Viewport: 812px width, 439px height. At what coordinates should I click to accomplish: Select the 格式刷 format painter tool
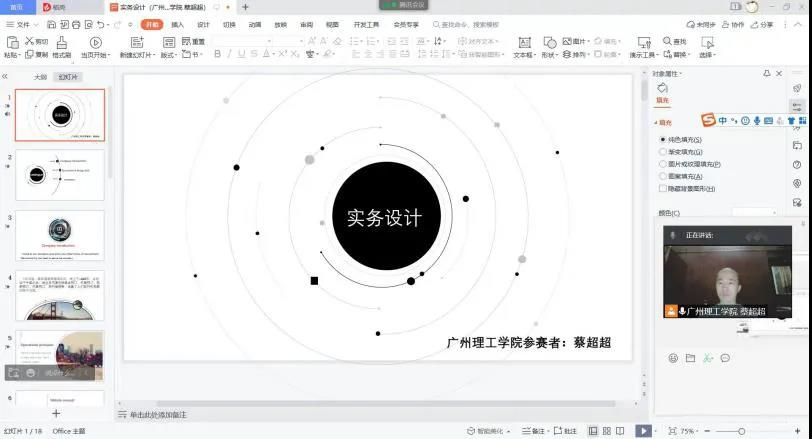tap(61, 42)
